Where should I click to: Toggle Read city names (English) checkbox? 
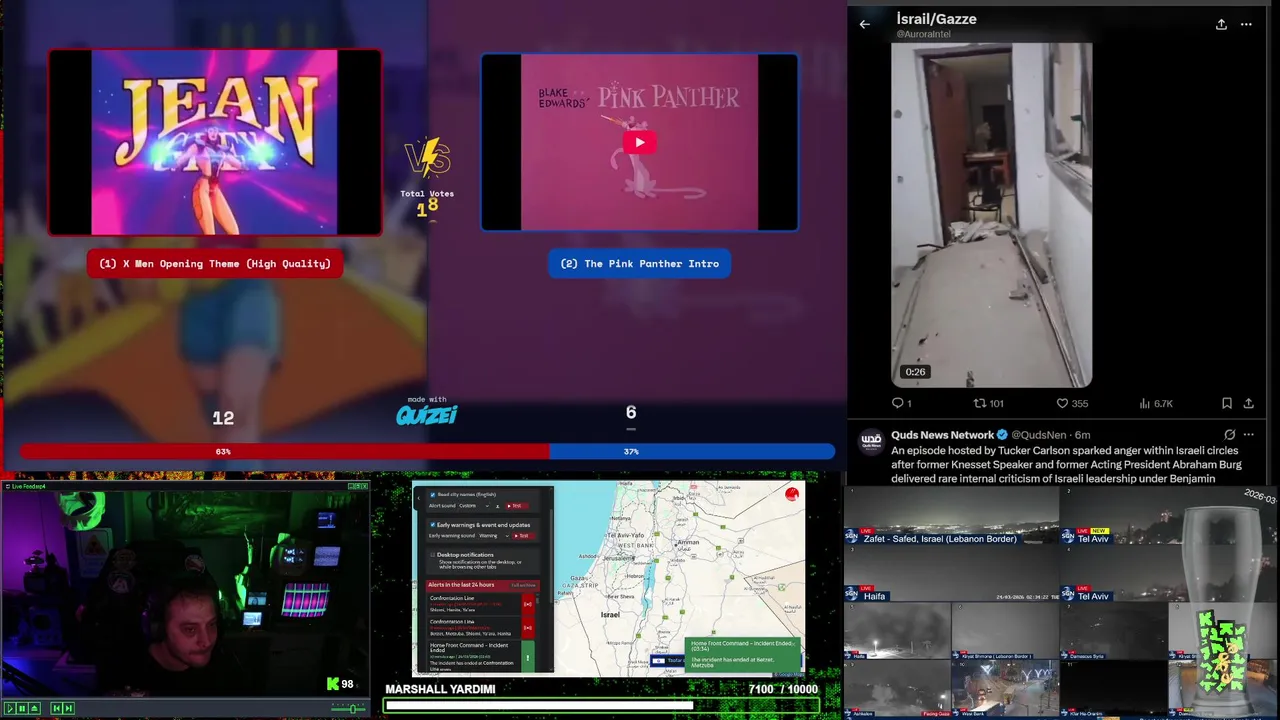(x=433, y=495)
